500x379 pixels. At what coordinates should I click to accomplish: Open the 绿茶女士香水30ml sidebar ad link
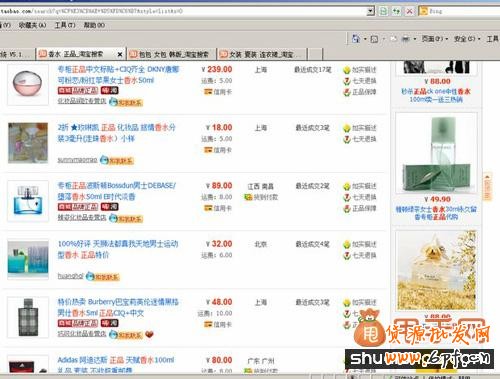436,213
